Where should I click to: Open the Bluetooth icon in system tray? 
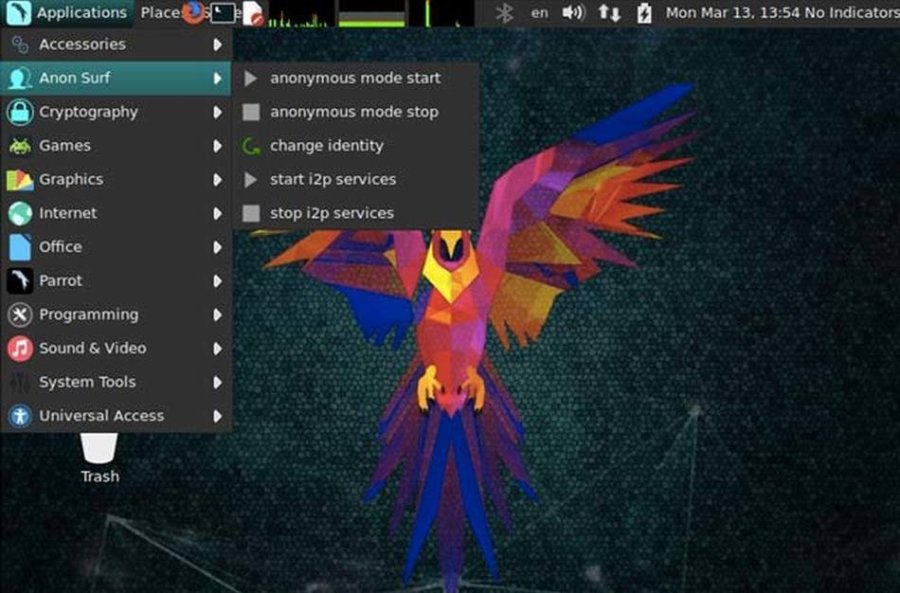504,13
